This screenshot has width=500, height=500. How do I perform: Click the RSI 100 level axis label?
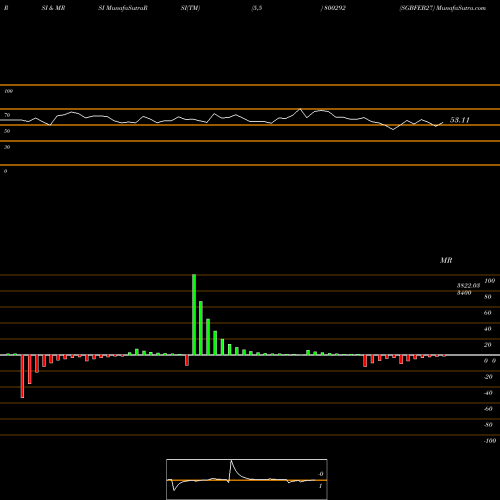pos(8,91)
